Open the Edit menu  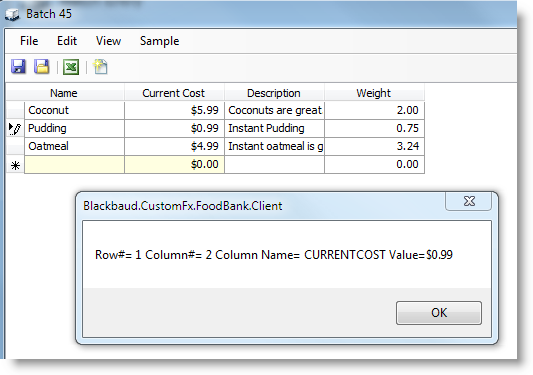tap(67, 41)
